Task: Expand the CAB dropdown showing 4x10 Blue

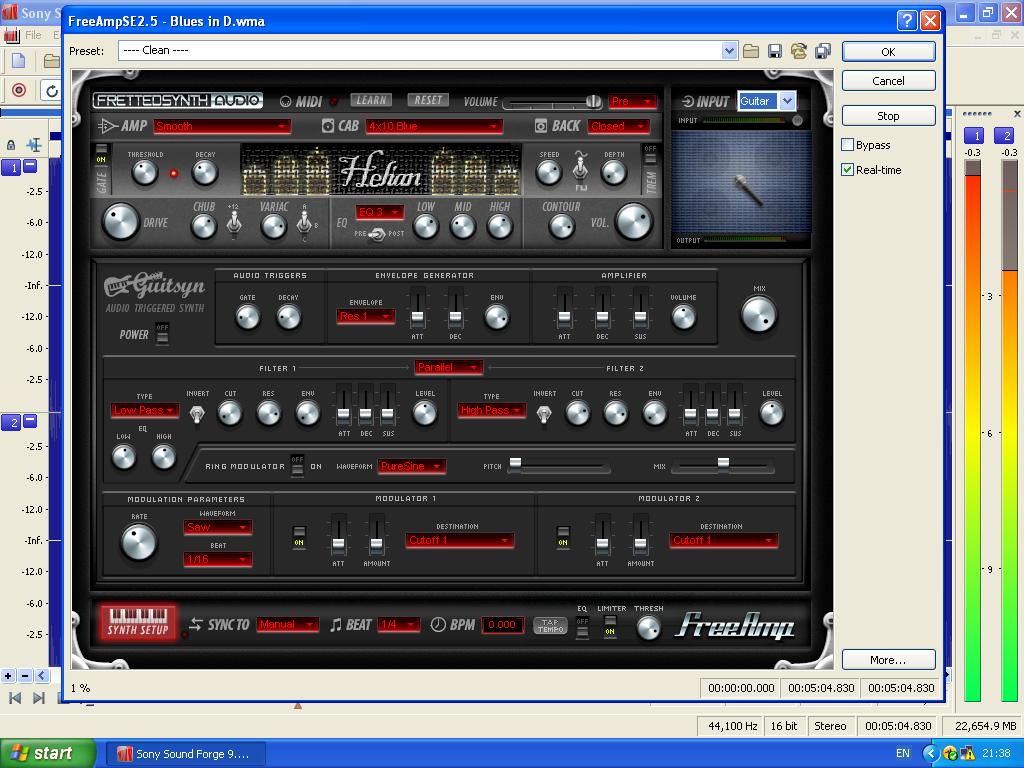Action: (x=433, y=126)
